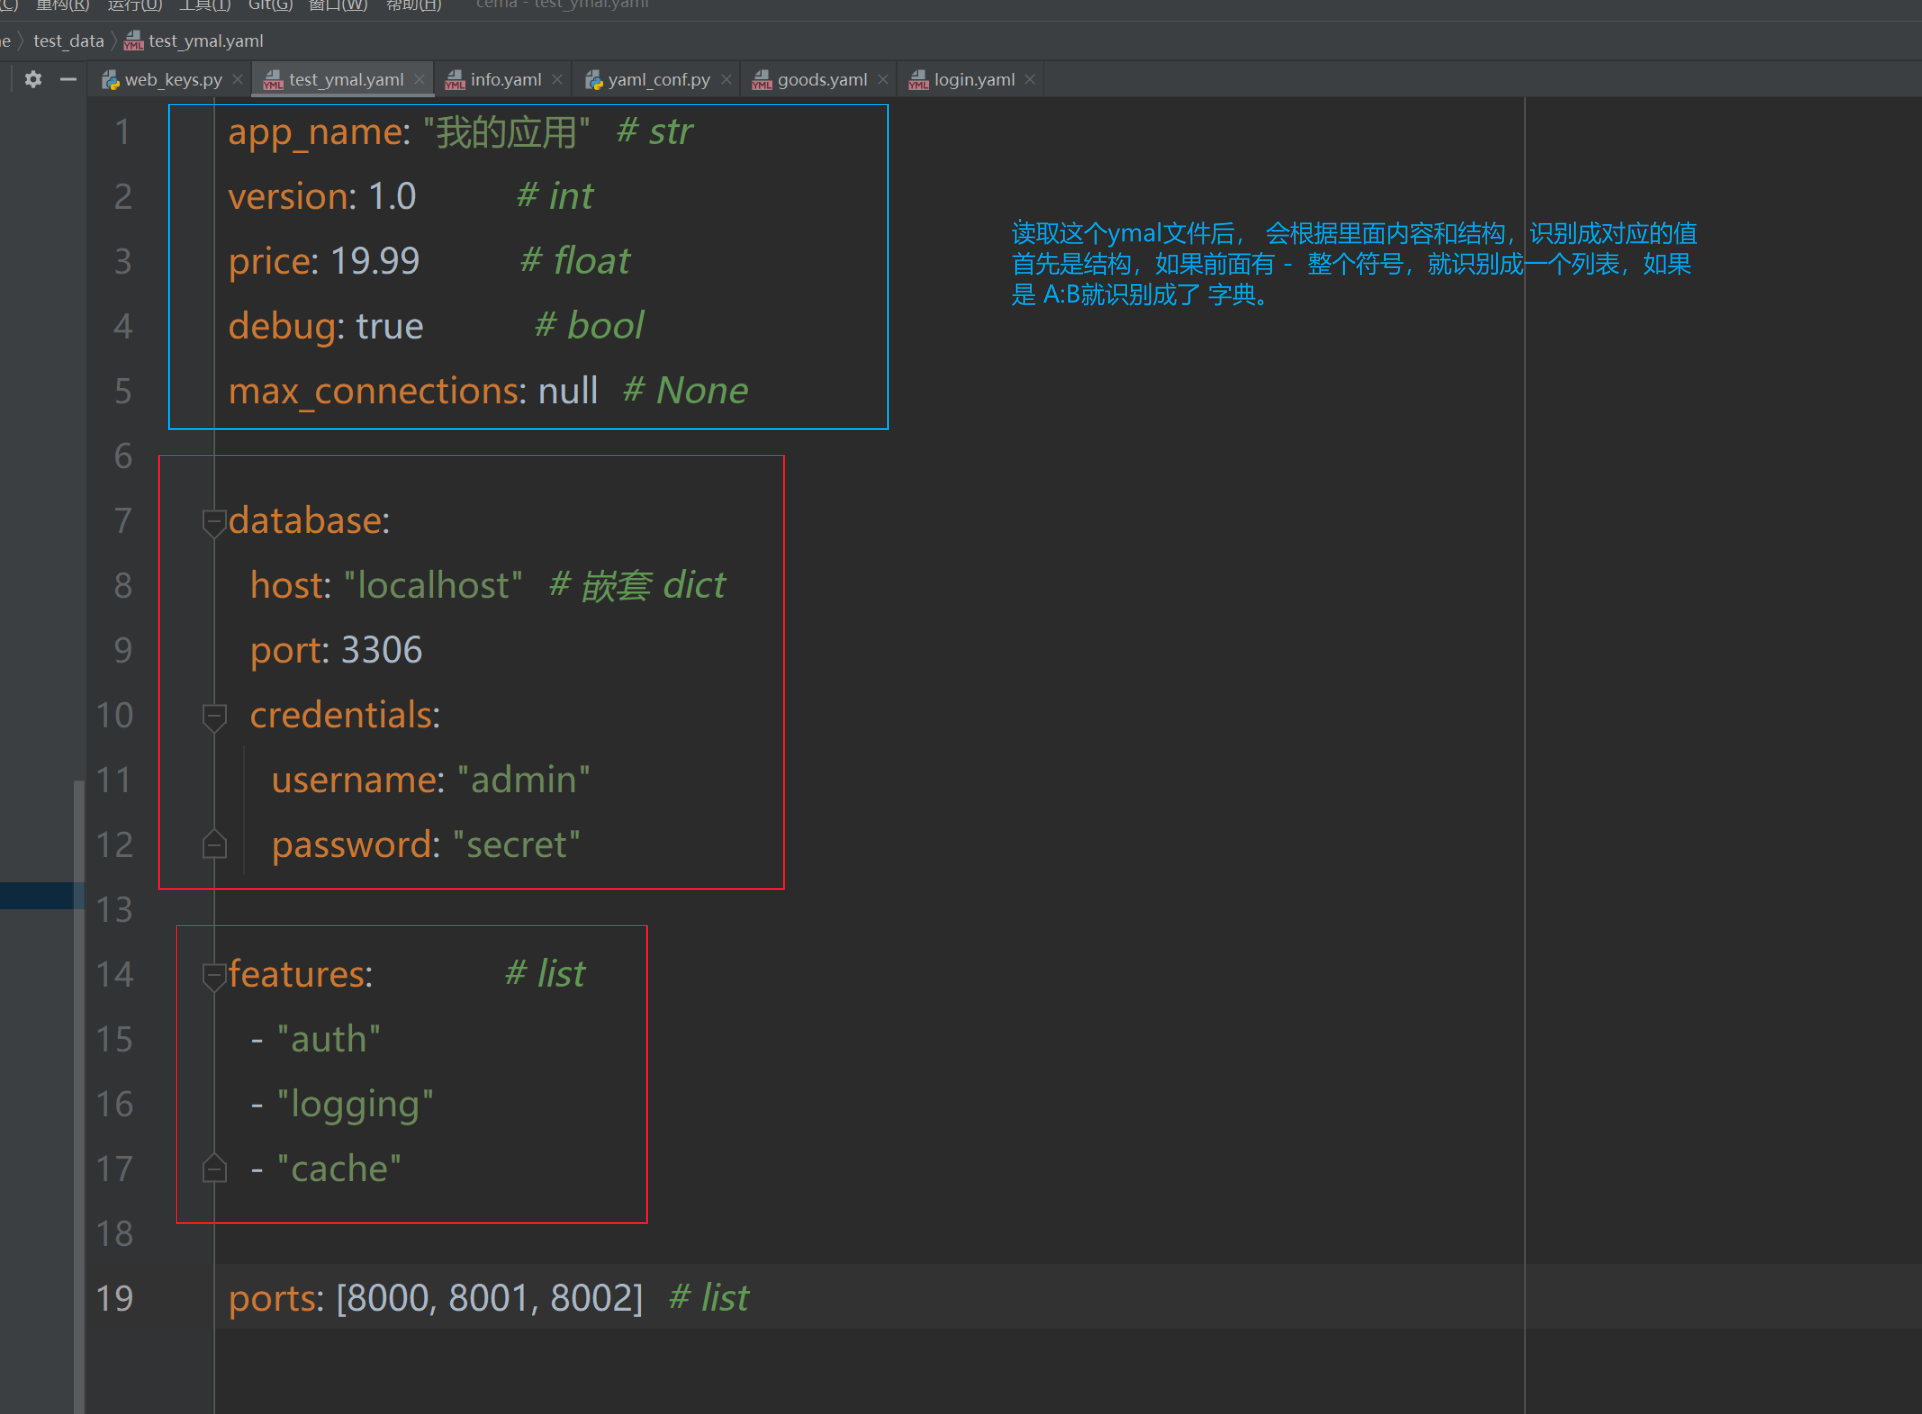The width and height of the screenshot is (1922, 1414).
Task: Hide project panel with minus icon
Action: [x=68, y=79]
